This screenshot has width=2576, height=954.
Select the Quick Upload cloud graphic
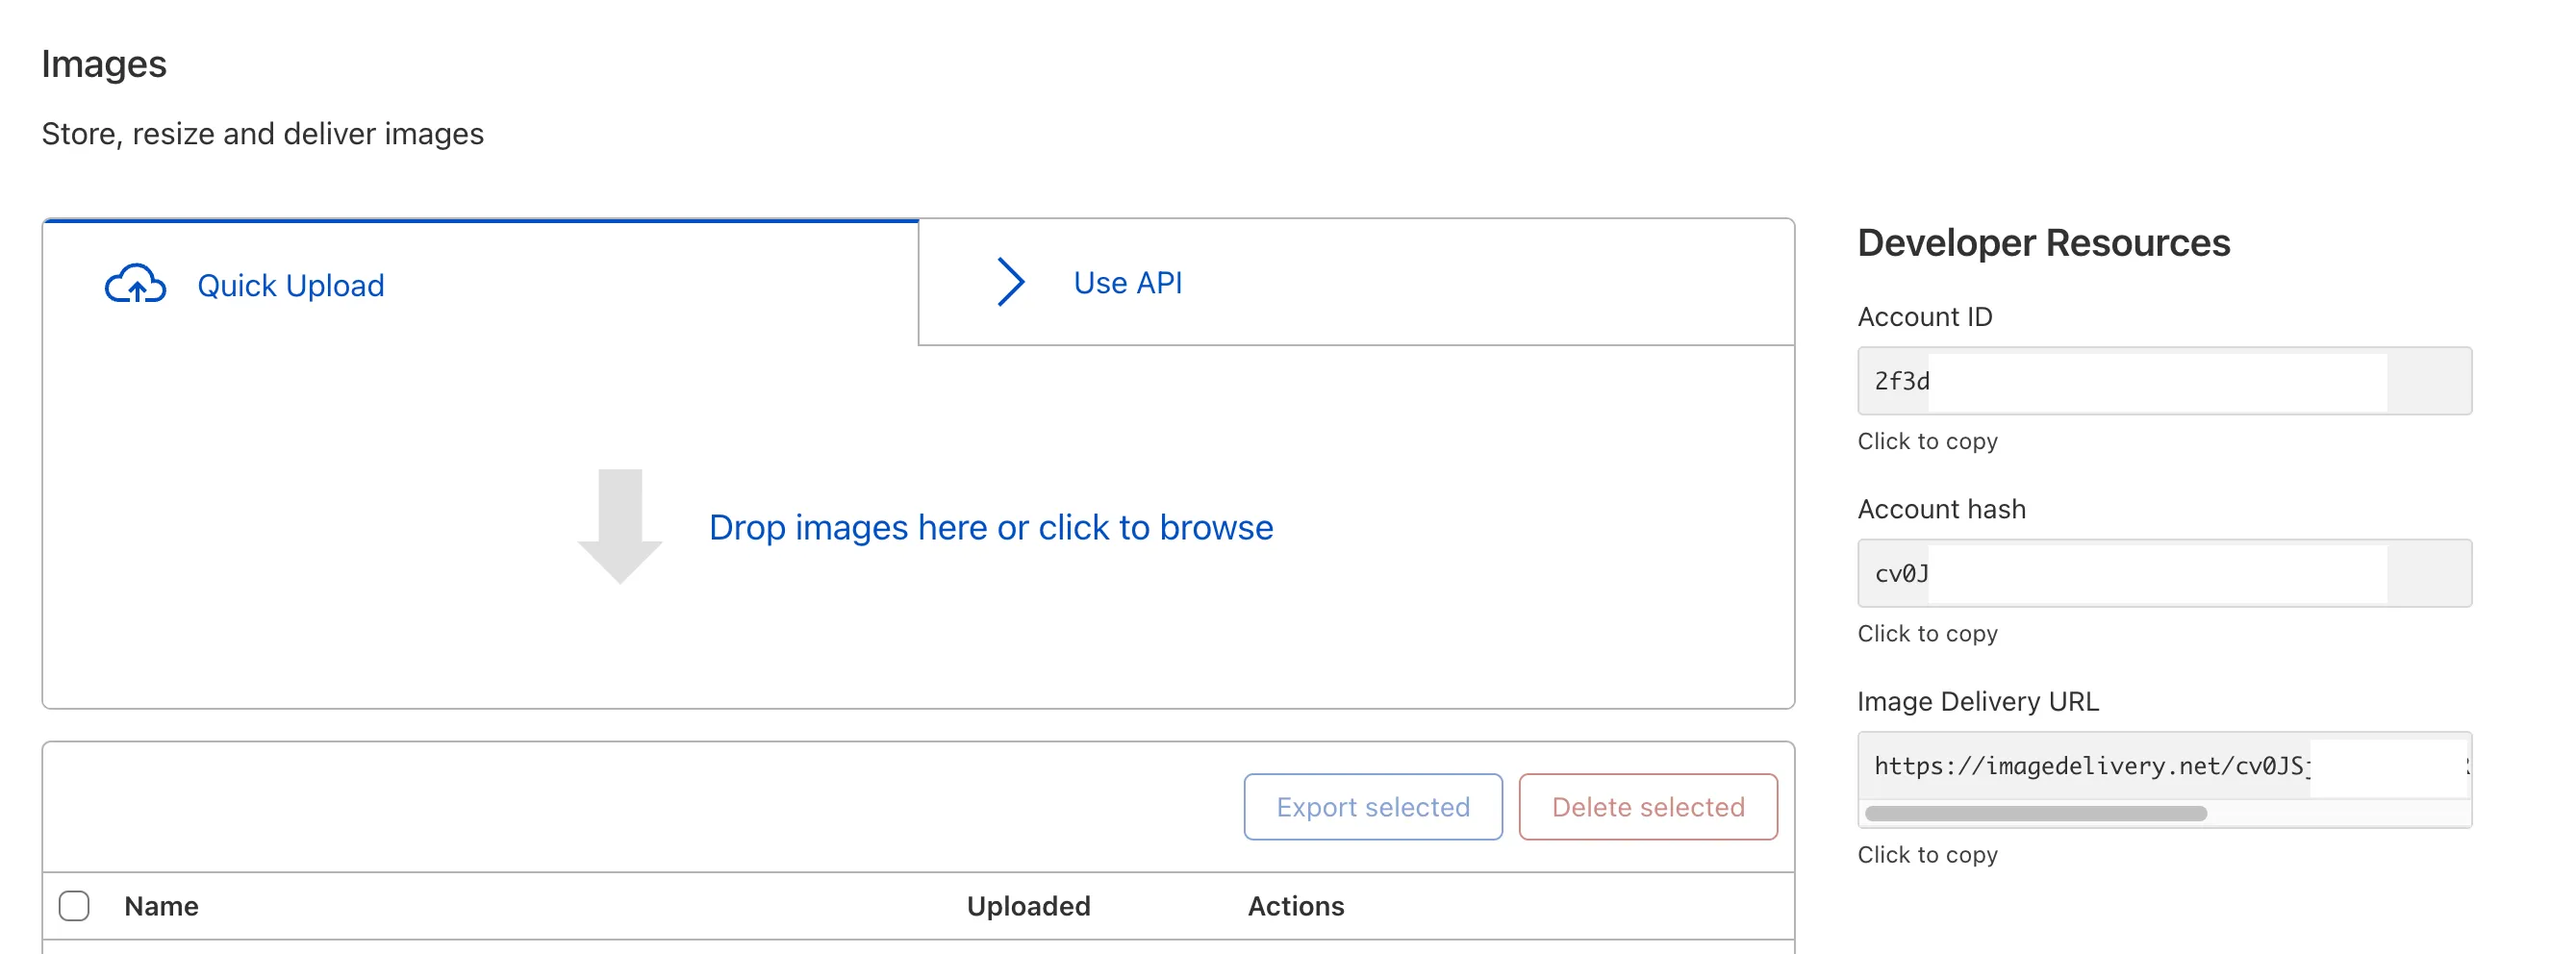pos(137,285)
